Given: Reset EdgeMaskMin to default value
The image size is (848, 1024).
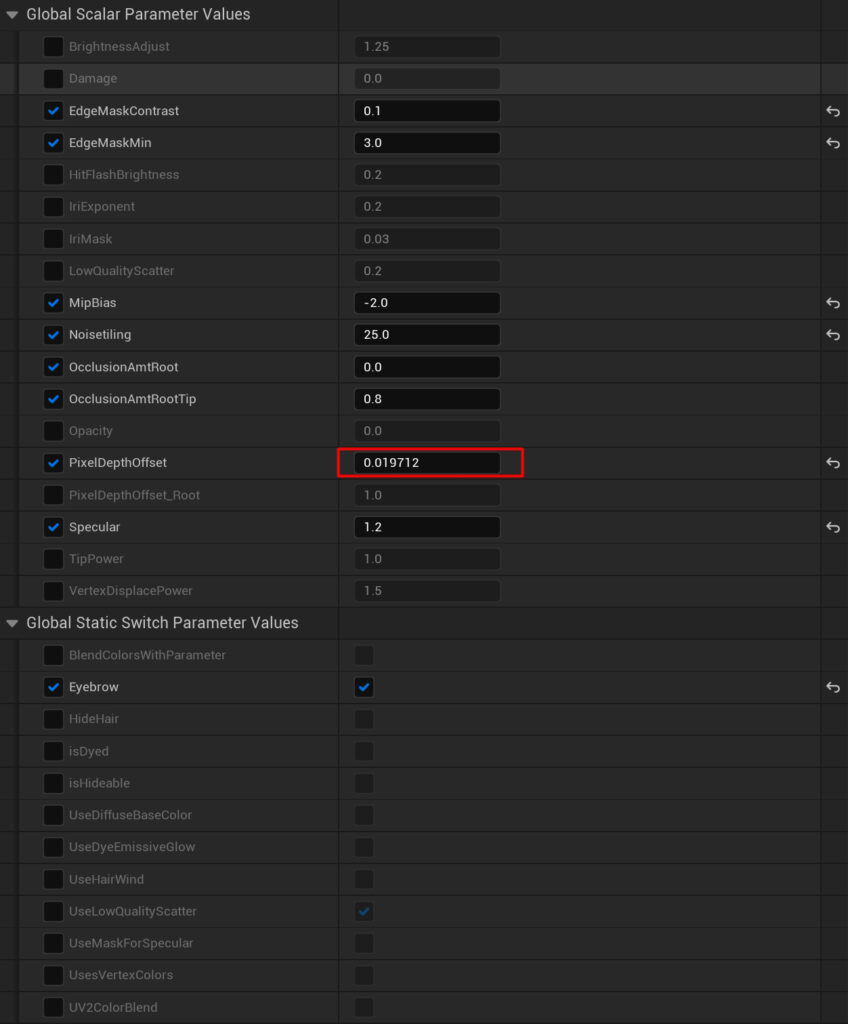Looking at the screenshot, I should click(x=832, y=143).
